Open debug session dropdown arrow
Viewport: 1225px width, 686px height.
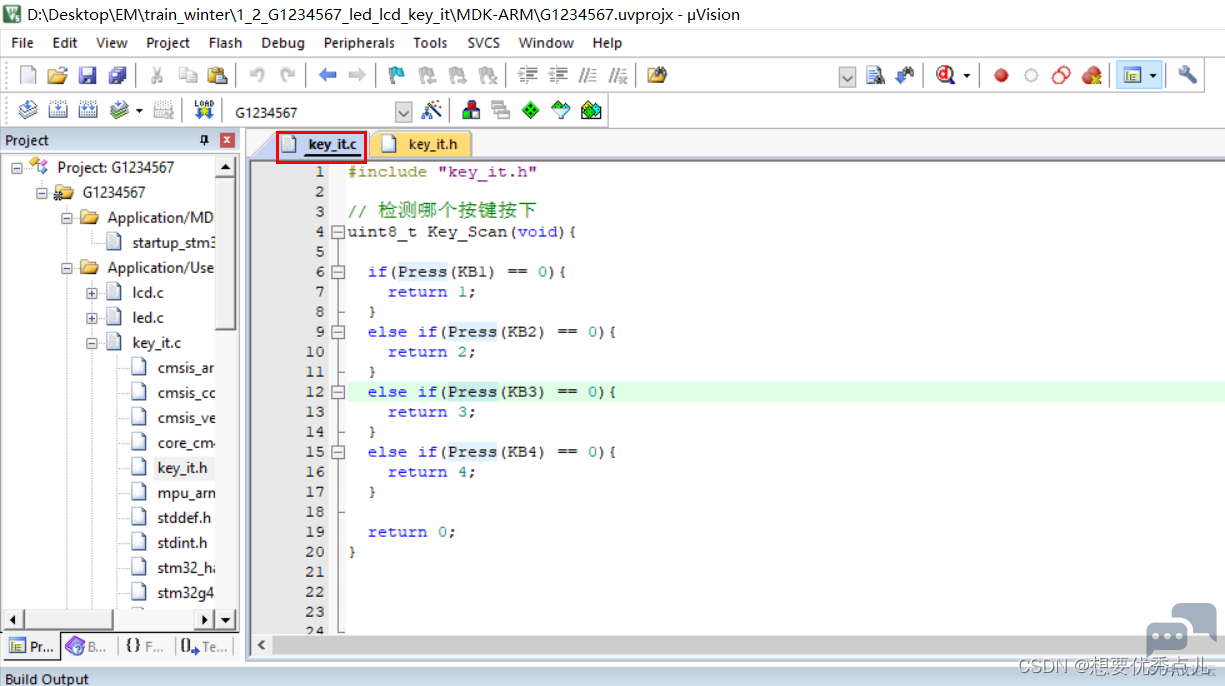(x=966, y=75)
